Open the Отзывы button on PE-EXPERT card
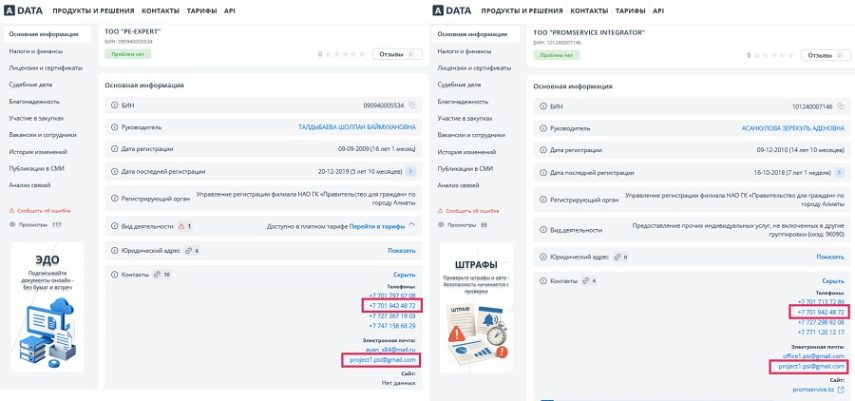855x401 pixels. 396,54
